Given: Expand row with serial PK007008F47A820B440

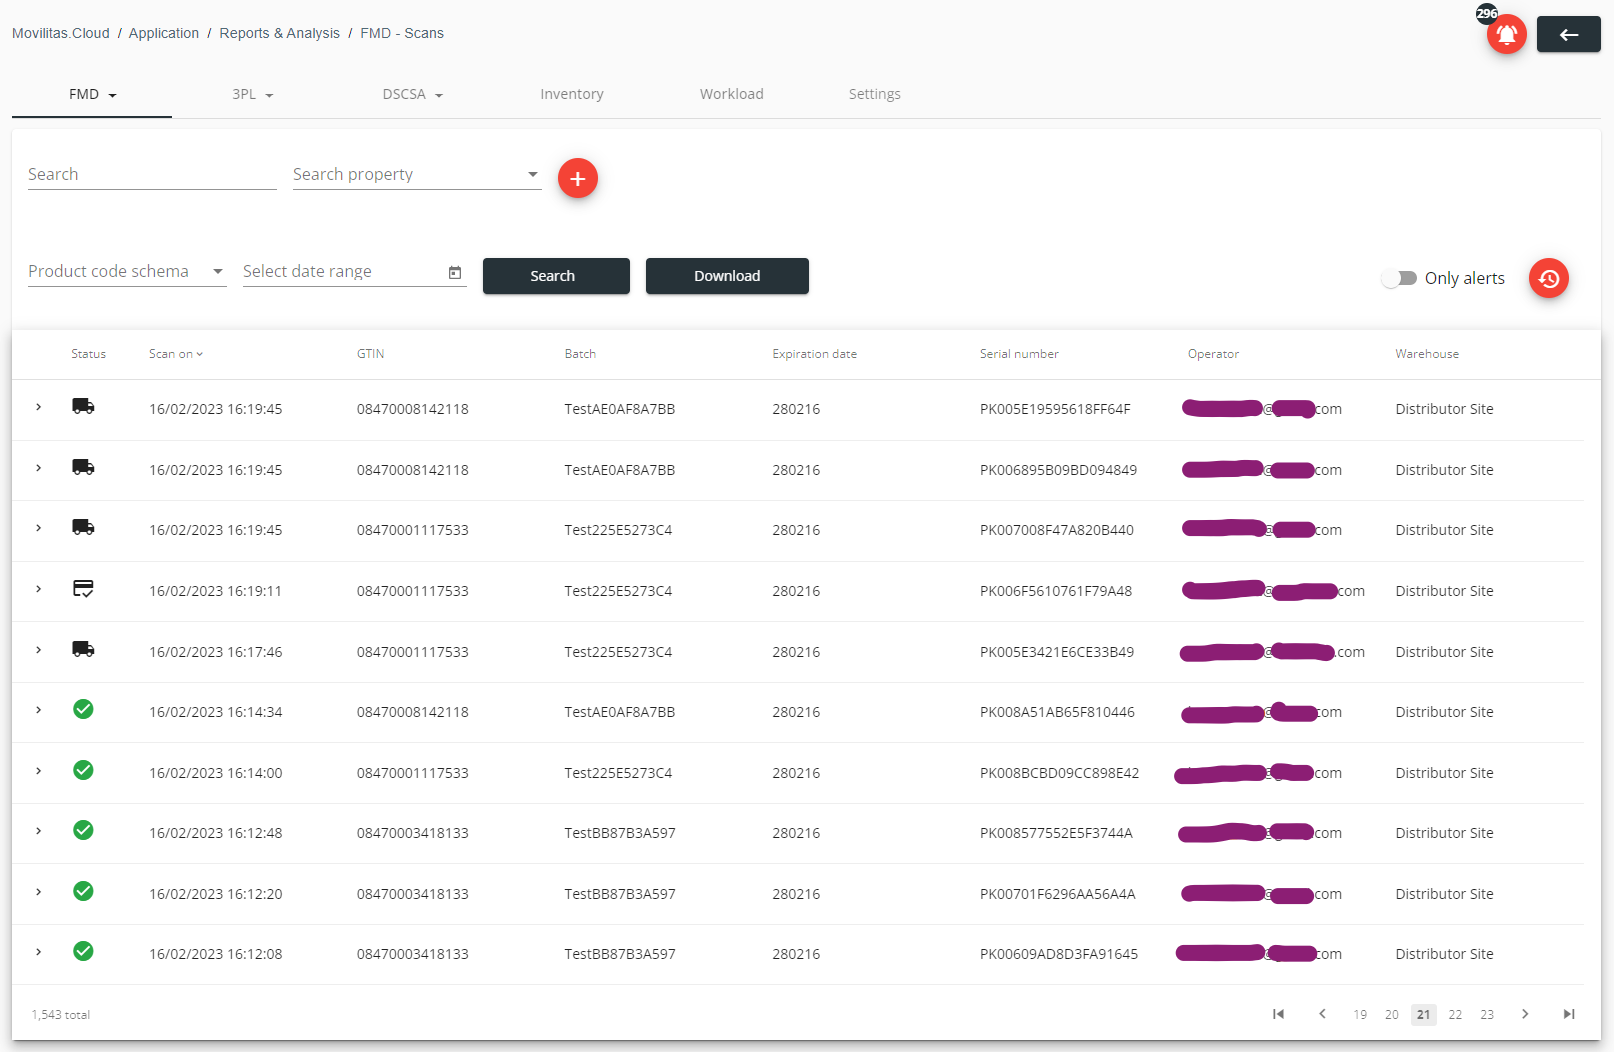Looking at the screenshot, I should click(38, 528).
